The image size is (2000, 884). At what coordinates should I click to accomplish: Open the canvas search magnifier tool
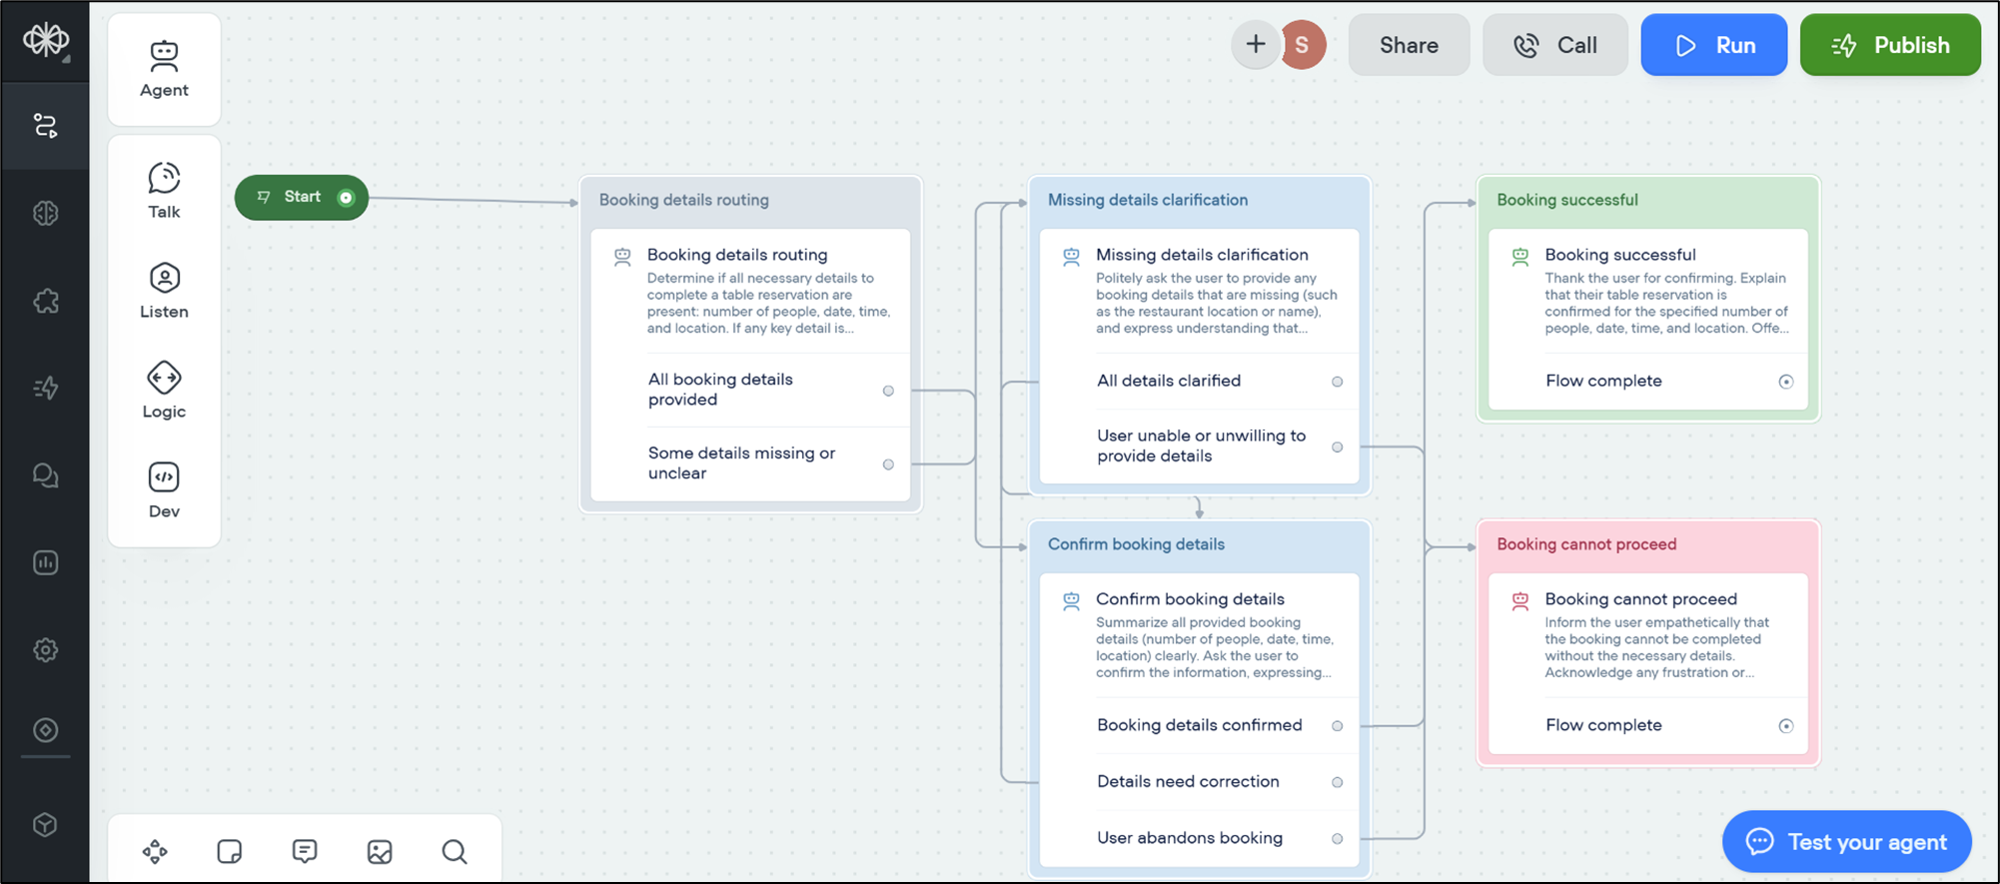454,851
